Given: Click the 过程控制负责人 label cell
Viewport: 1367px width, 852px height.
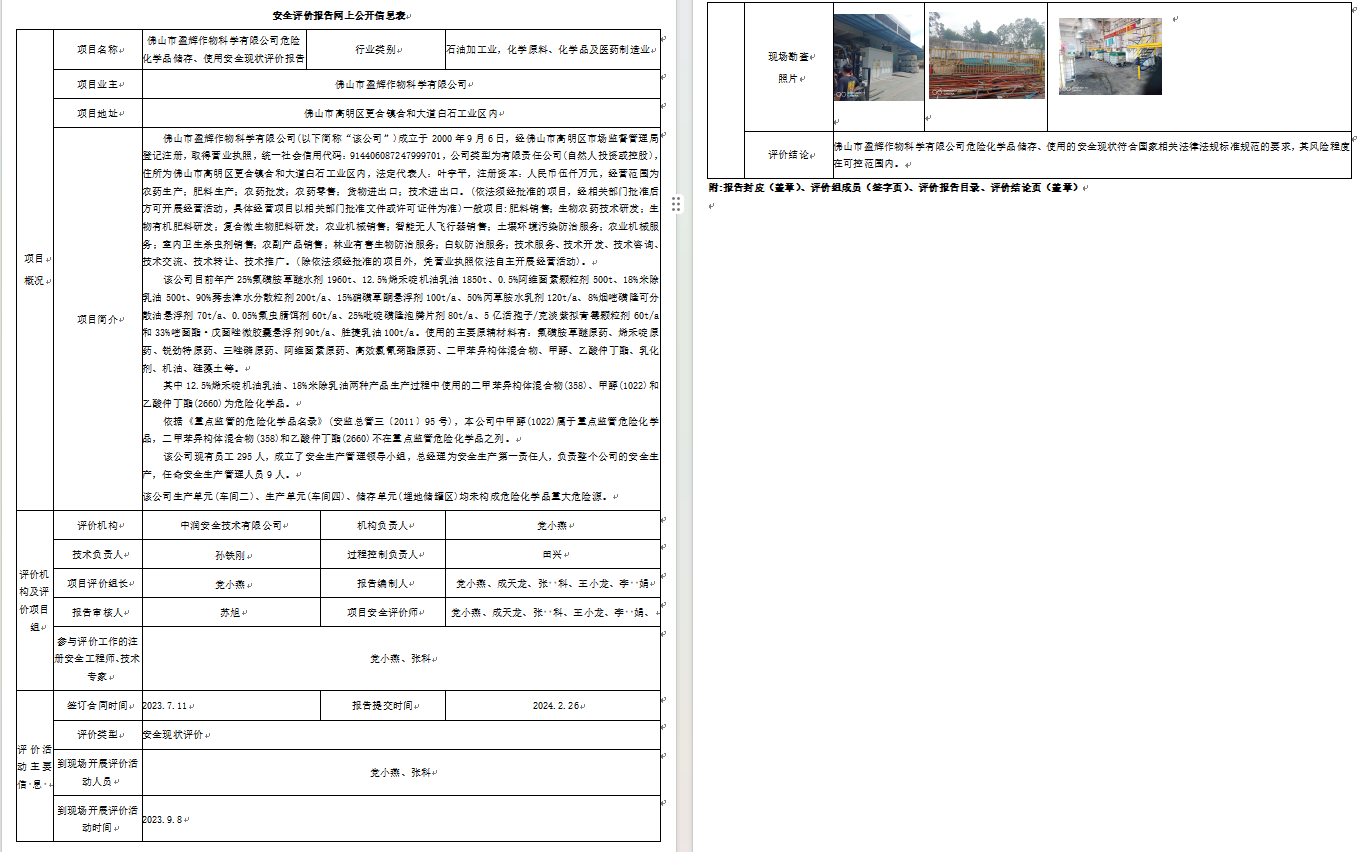Looking at the screenshot, I should tap(383, 554).
